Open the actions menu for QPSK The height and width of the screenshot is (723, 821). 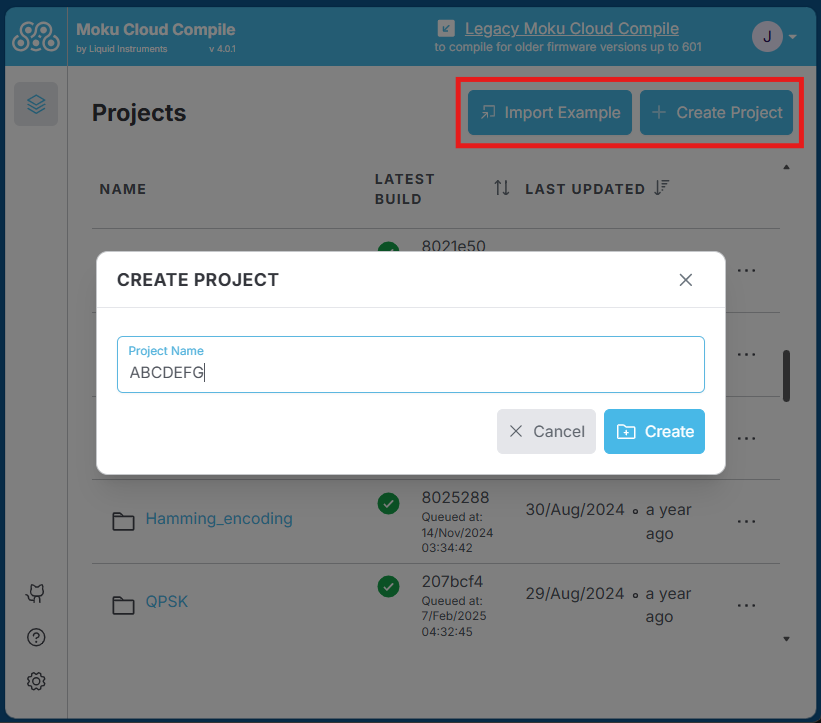pyautogui.click(x=746, y=604)
